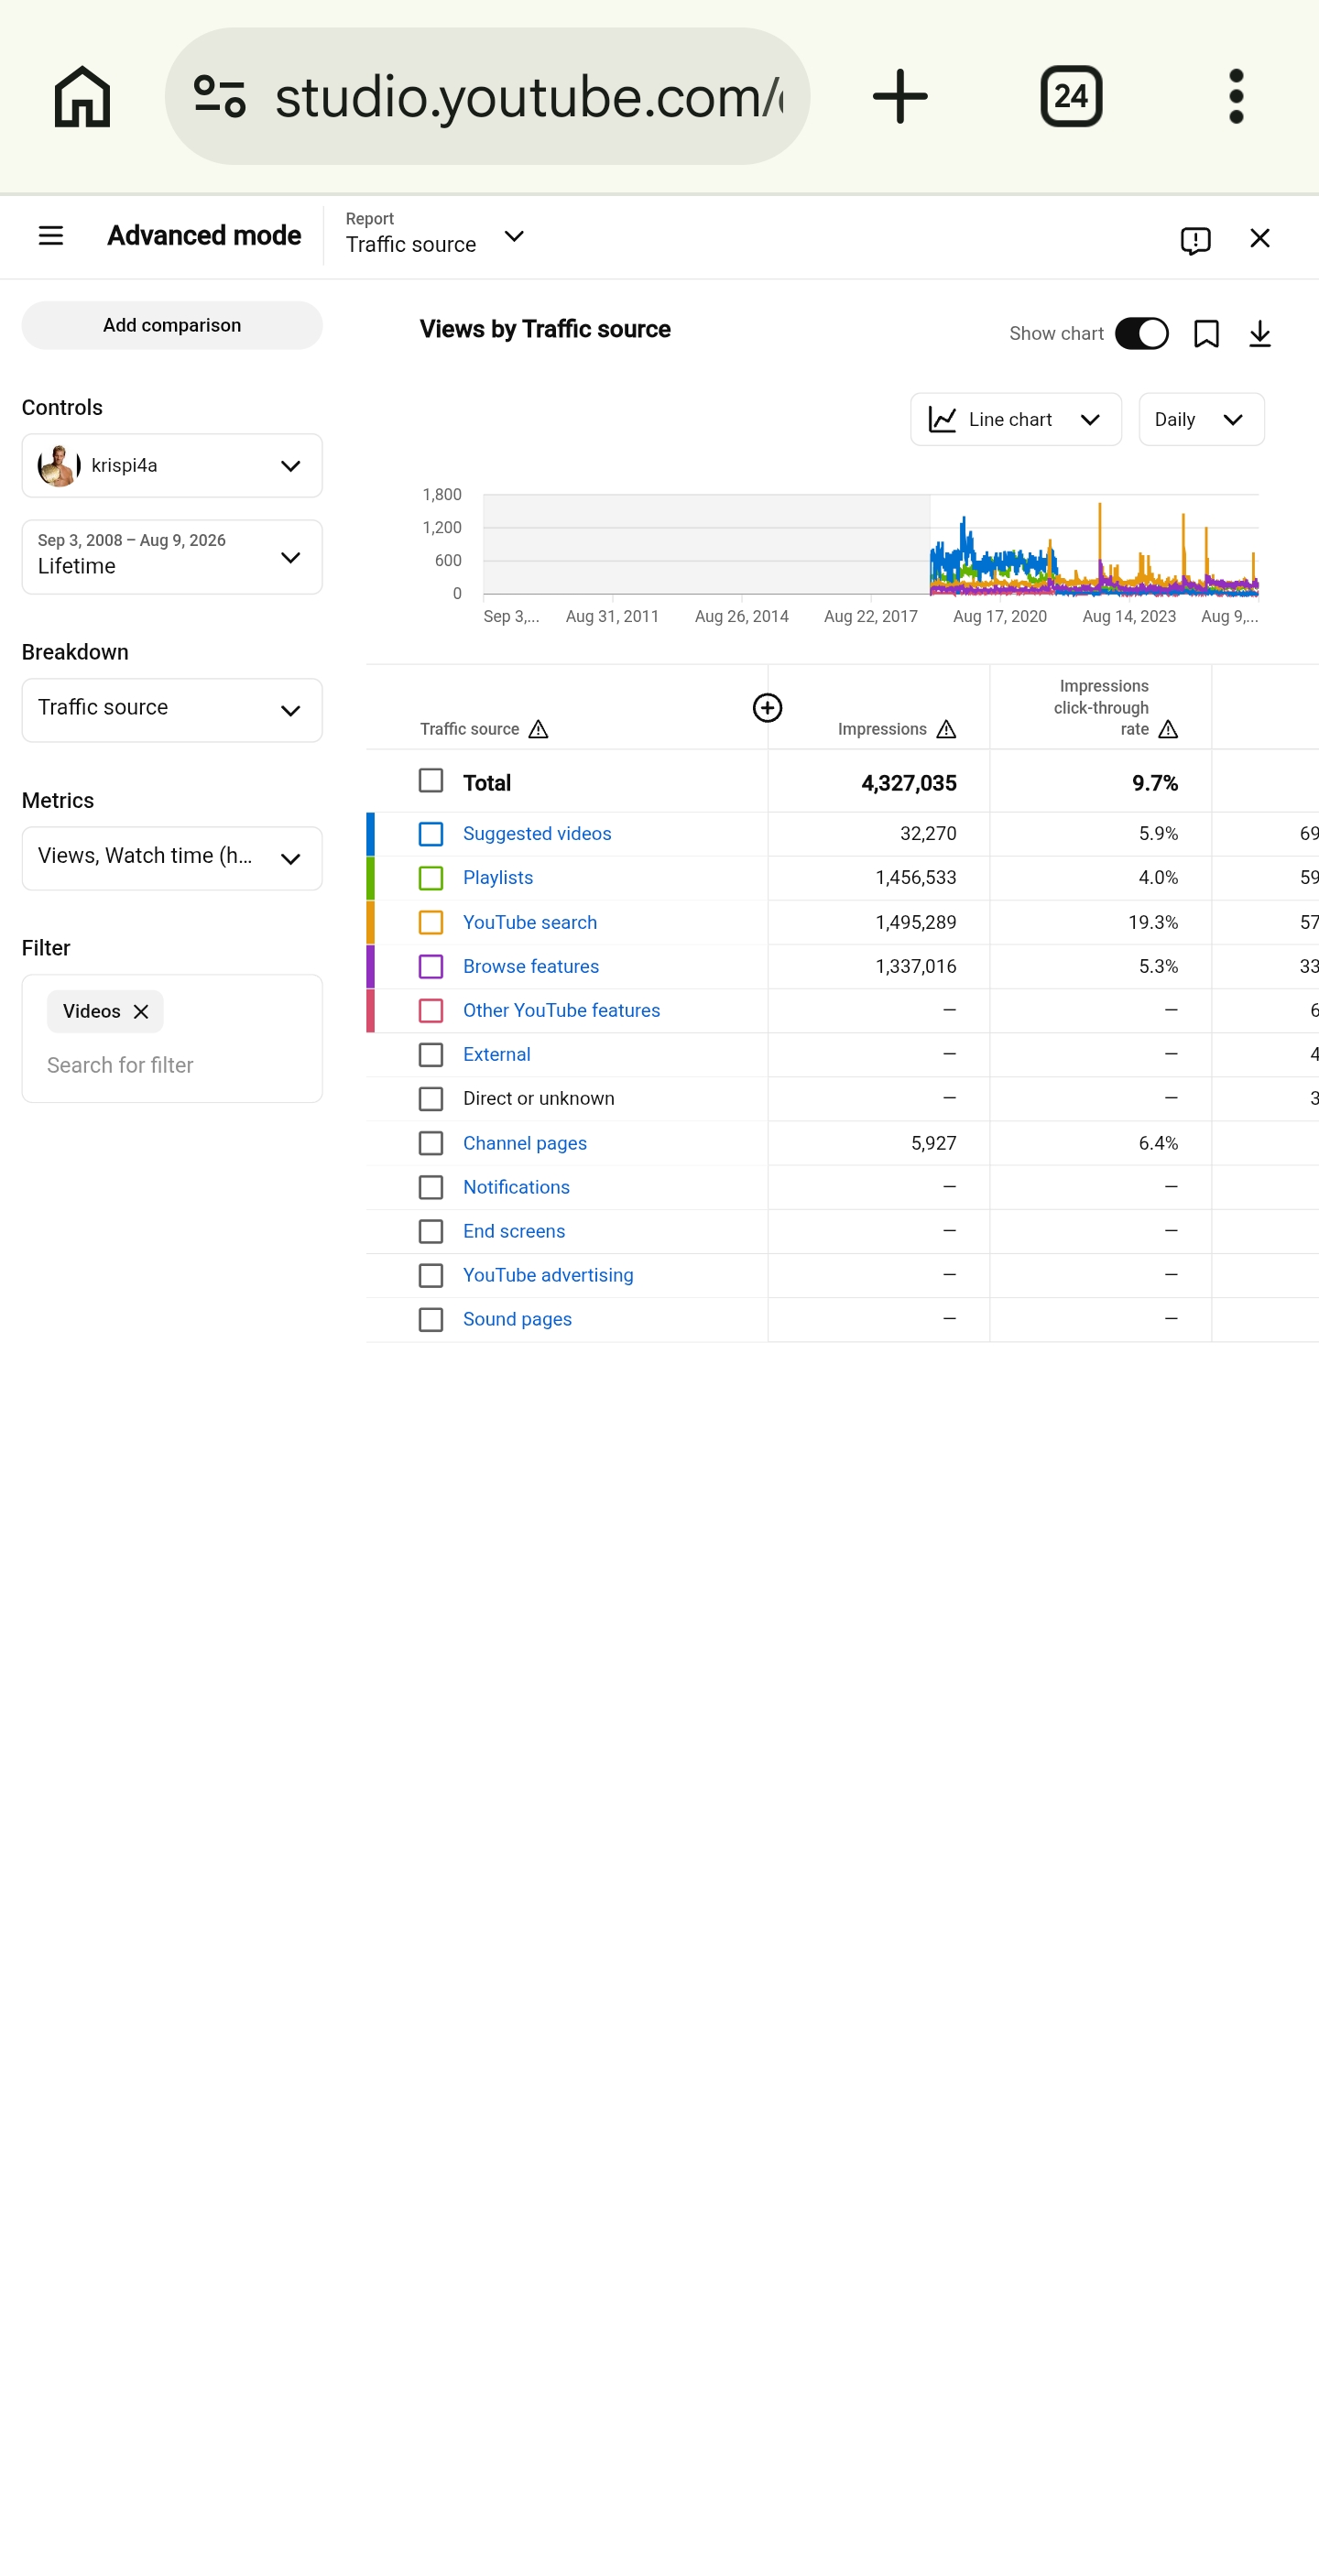Expand the Metrics dropdown
Image resolution: width=1319 pixels, height=2576 pixels.
point(172,858)
